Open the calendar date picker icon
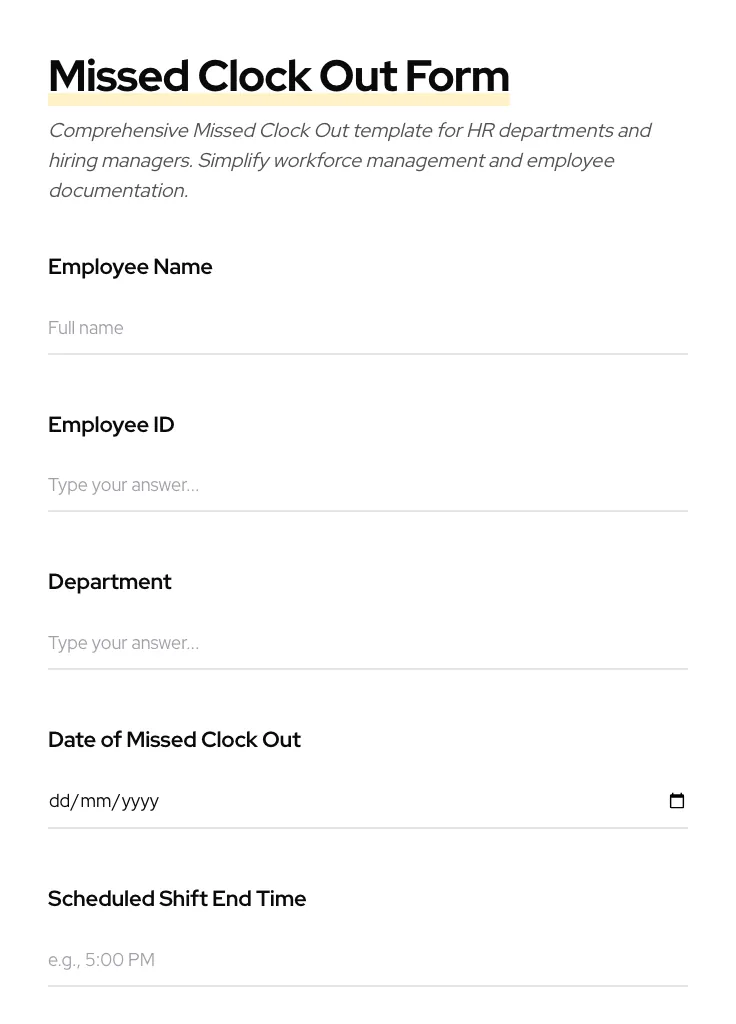 point(677,801)
